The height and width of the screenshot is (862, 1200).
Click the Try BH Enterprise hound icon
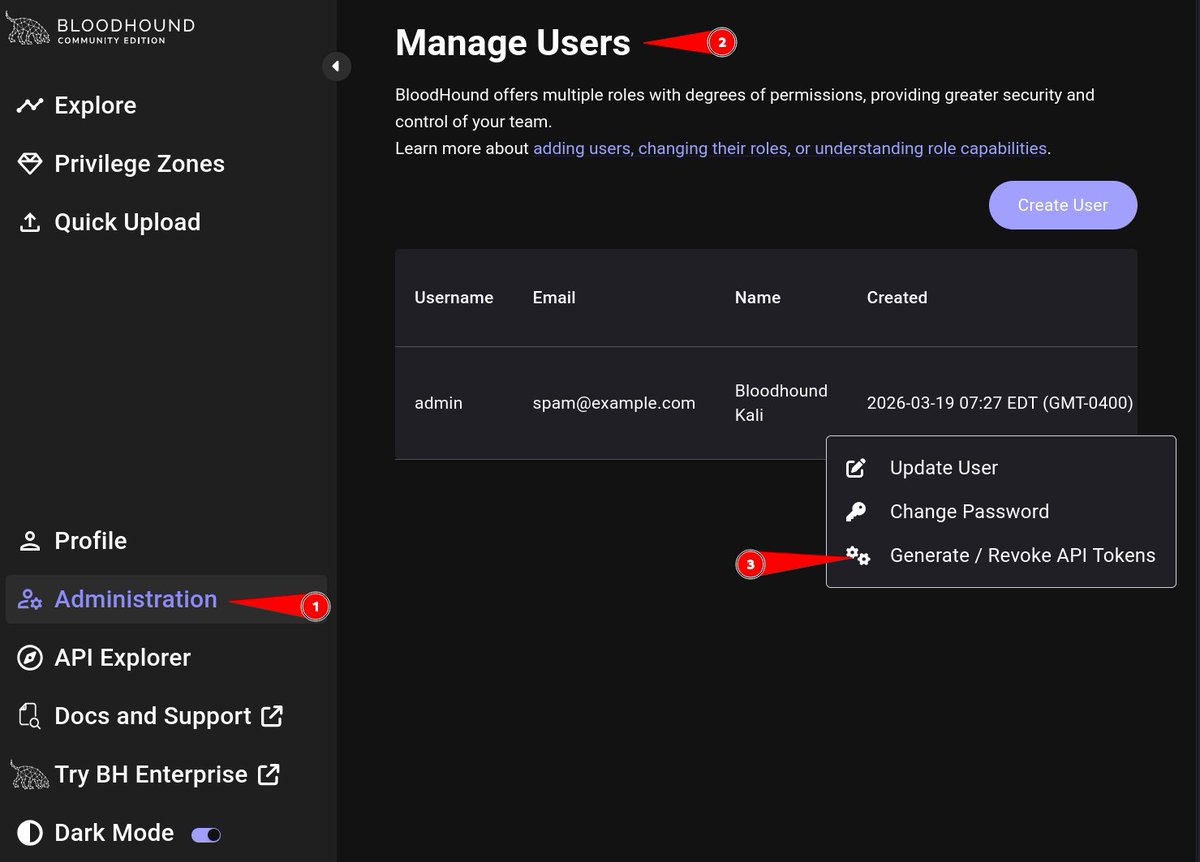coord(29,774)
